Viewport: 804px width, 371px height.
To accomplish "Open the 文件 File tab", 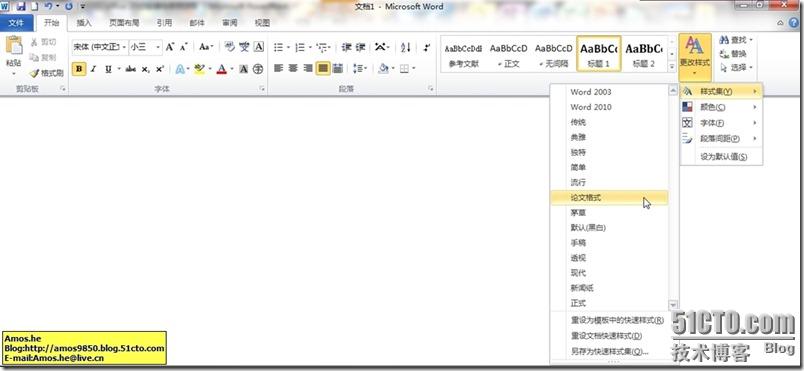I will pyautogui.click(x=17, y=23).
